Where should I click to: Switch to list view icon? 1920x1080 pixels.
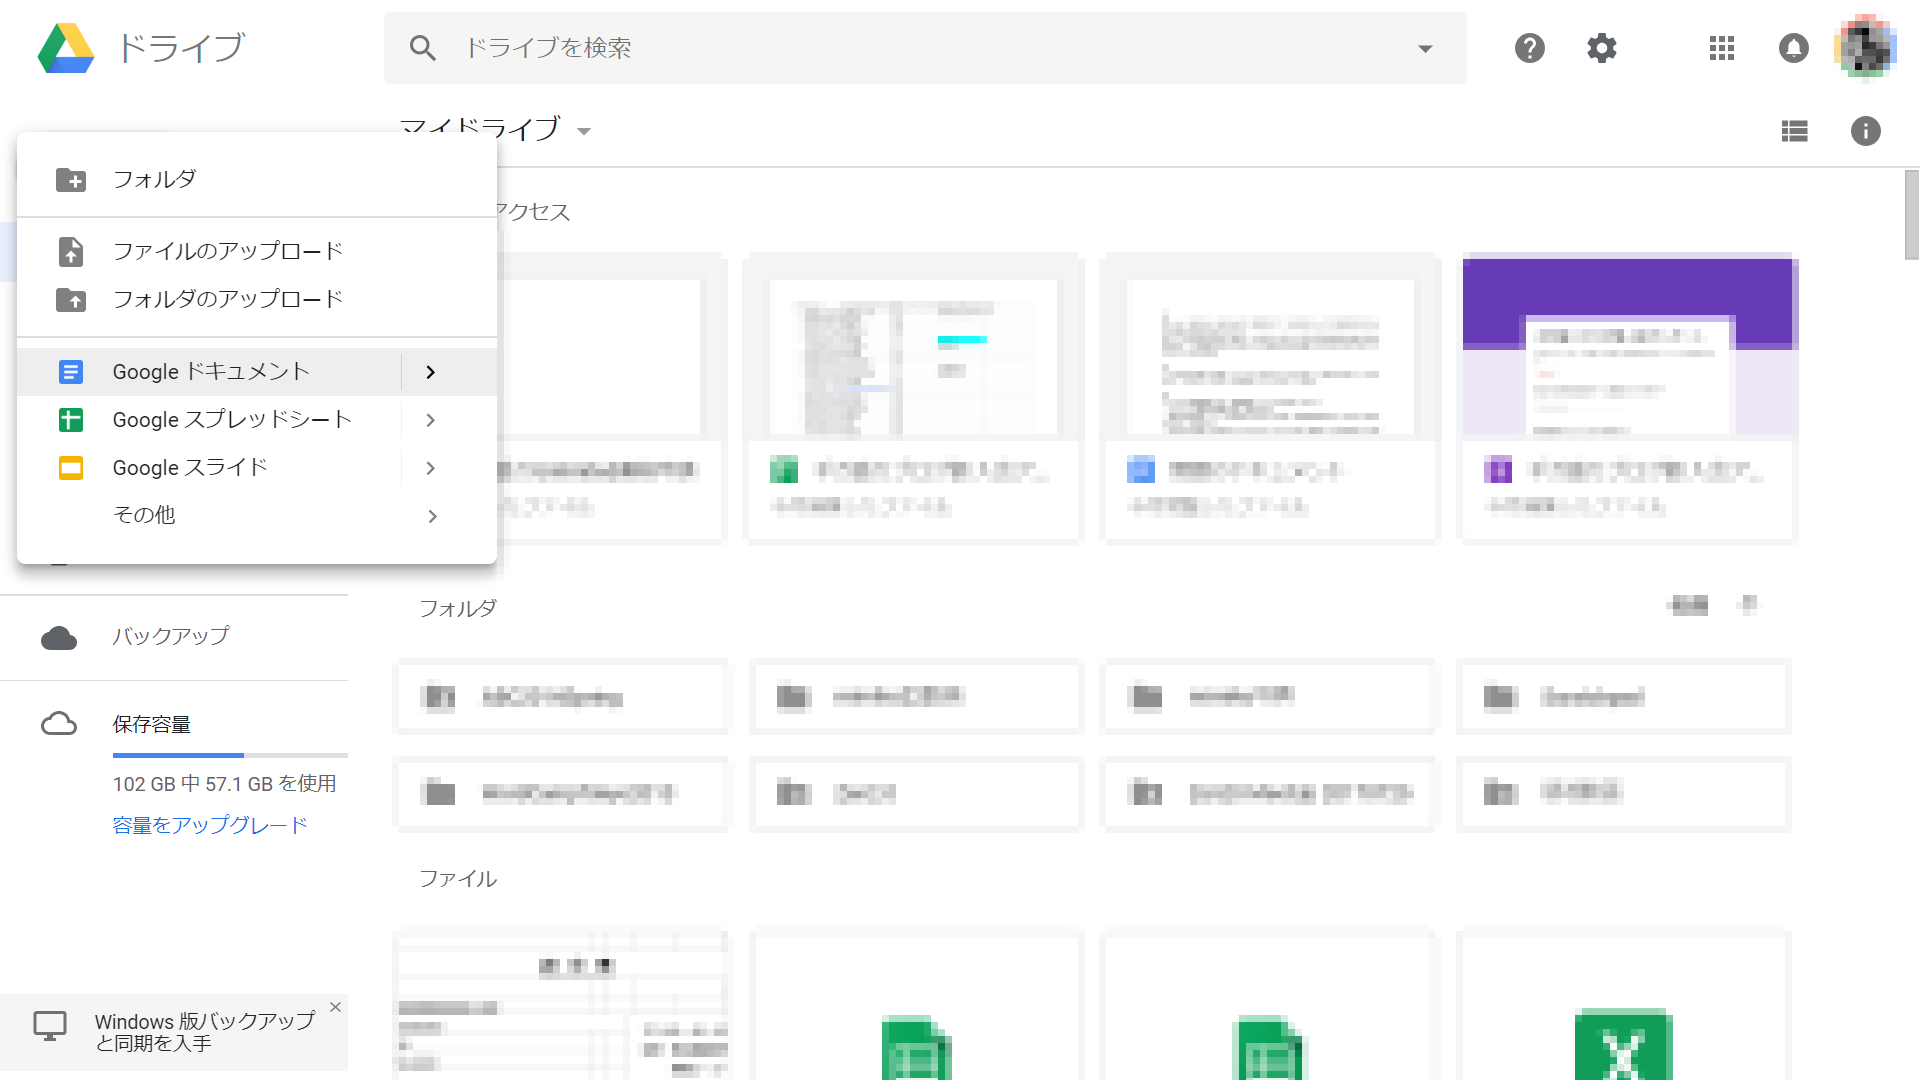[x=1795, y=131]
